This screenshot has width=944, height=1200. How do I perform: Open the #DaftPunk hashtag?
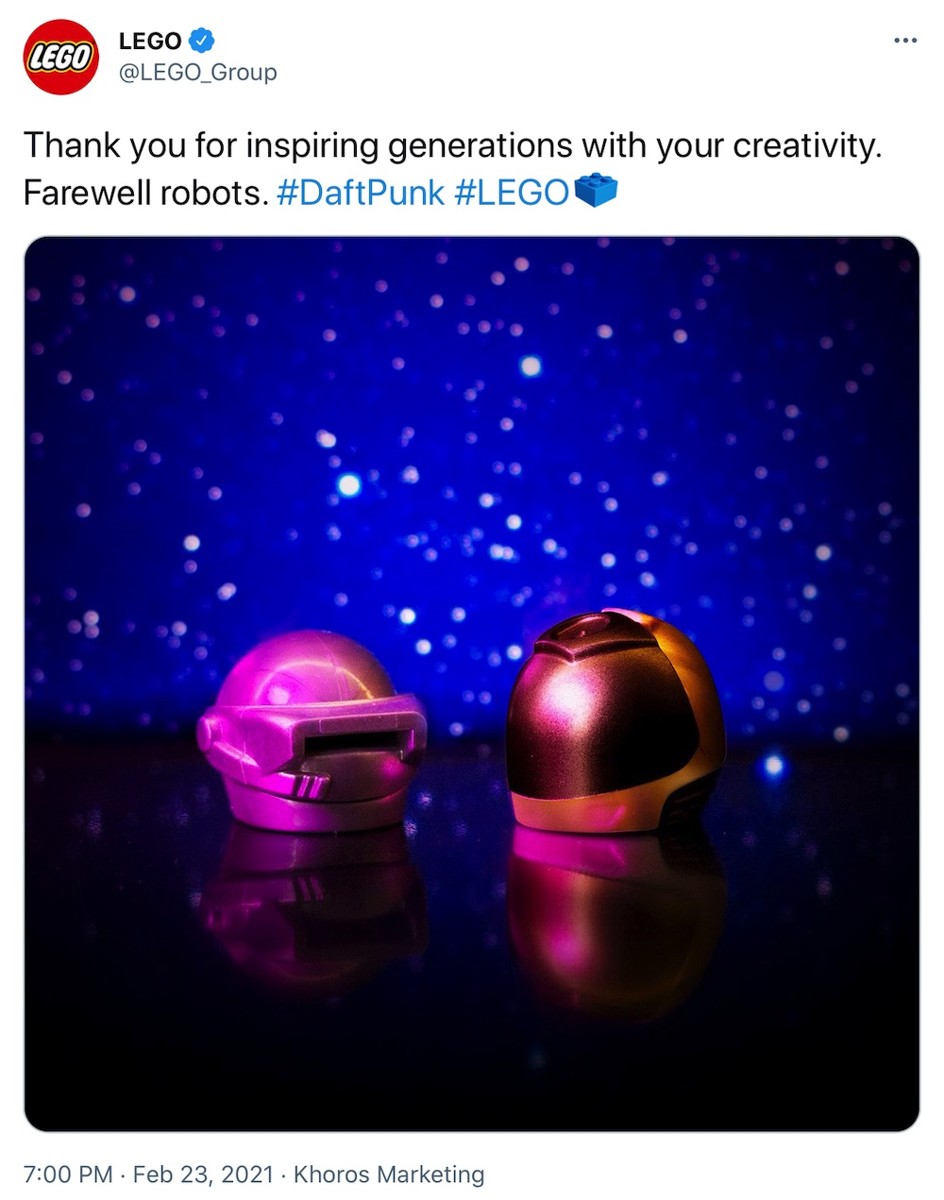360,192
